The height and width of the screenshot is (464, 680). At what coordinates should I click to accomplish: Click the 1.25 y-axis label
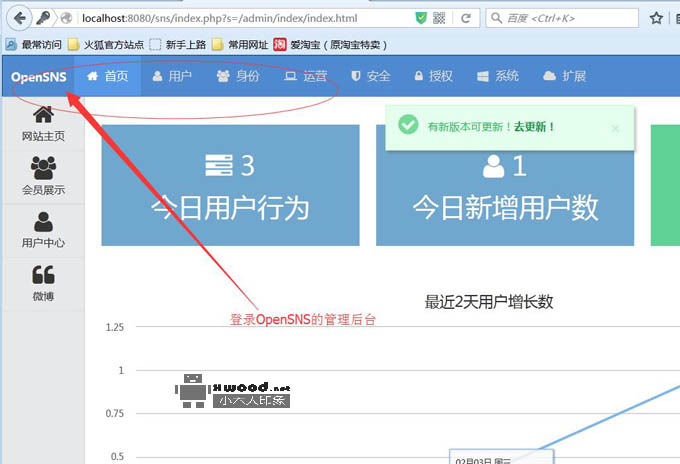pos(114,327)
